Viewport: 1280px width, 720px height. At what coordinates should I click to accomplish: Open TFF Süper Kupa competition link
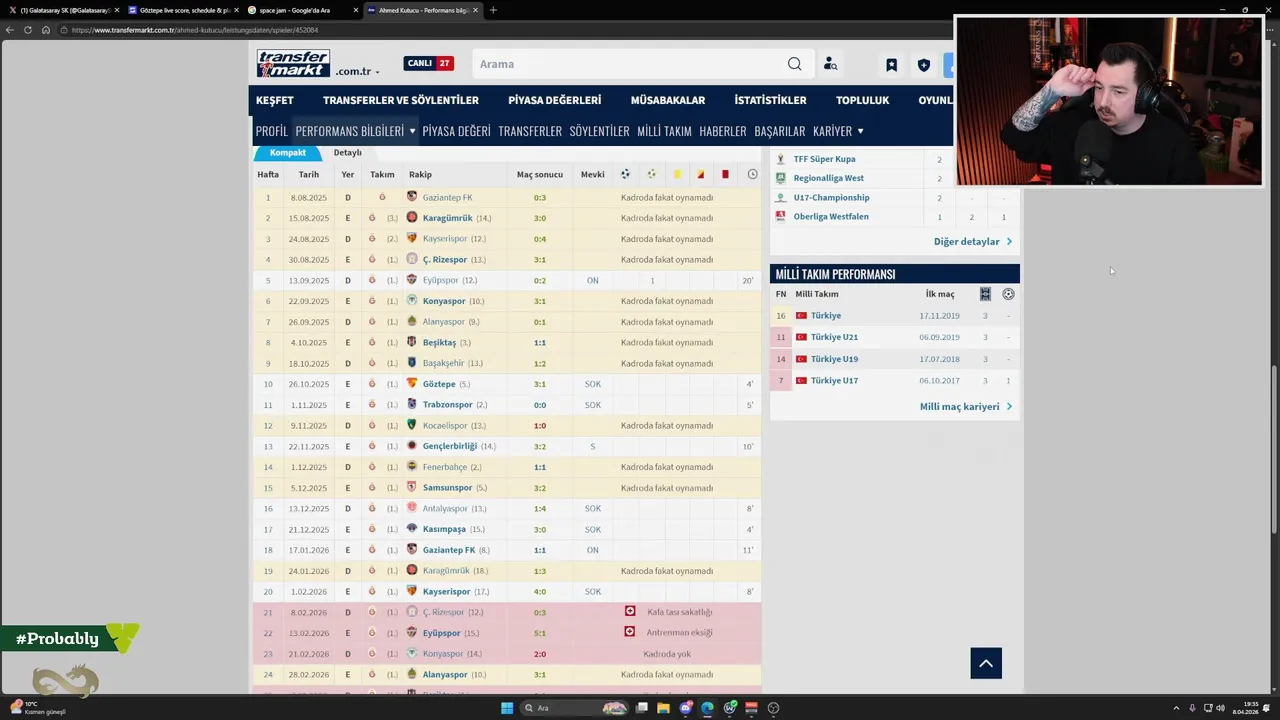(x=824, y=159)
